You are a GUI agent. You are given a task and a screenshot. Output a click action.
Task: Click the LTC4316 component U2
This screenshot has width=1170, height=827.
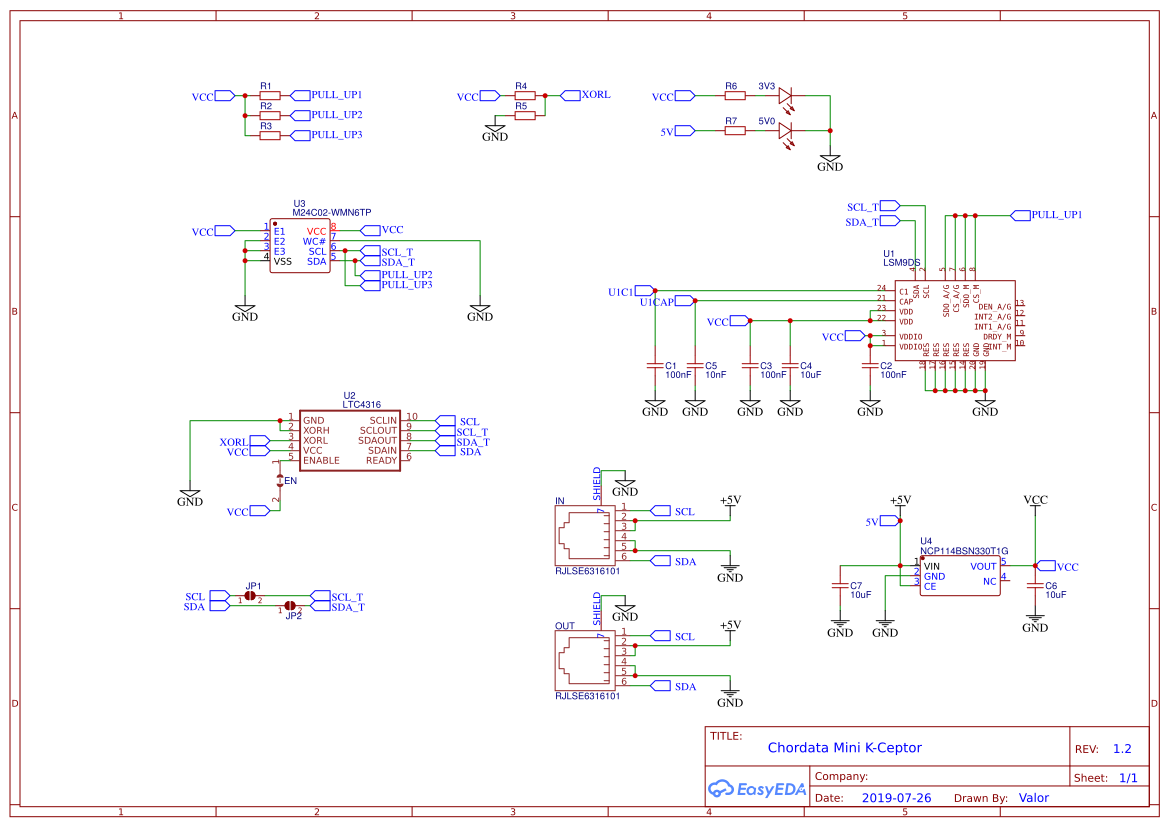tap(350, 440)
